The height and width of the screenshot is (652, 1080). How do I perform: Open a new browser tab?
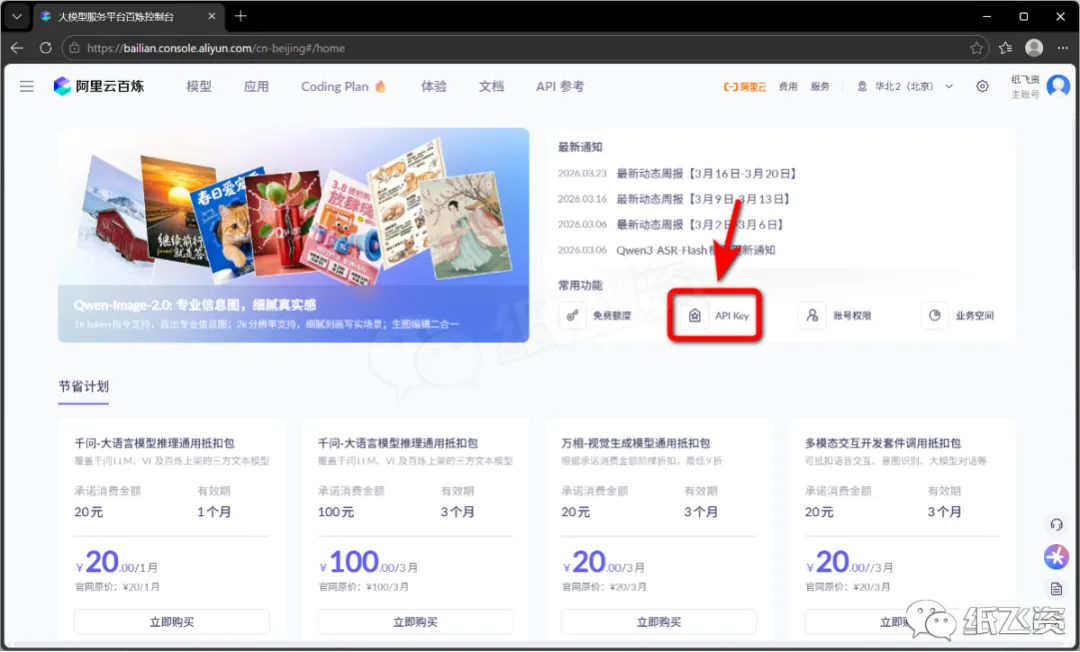pyautogui.click(x=240, y=16)
